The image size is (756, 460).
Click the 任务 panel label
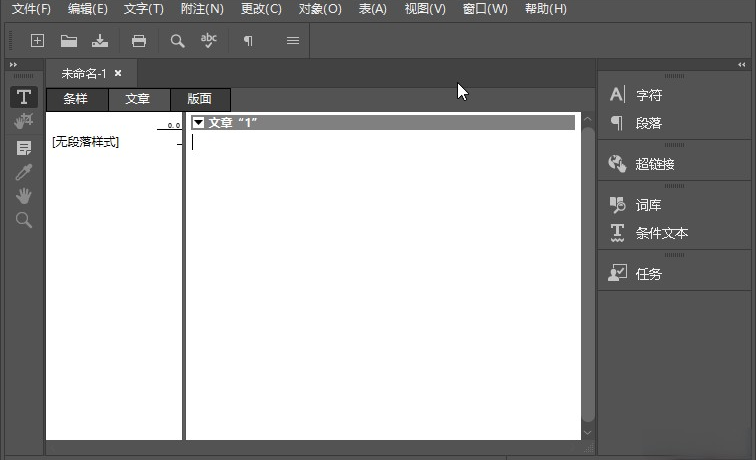(648, 274)
